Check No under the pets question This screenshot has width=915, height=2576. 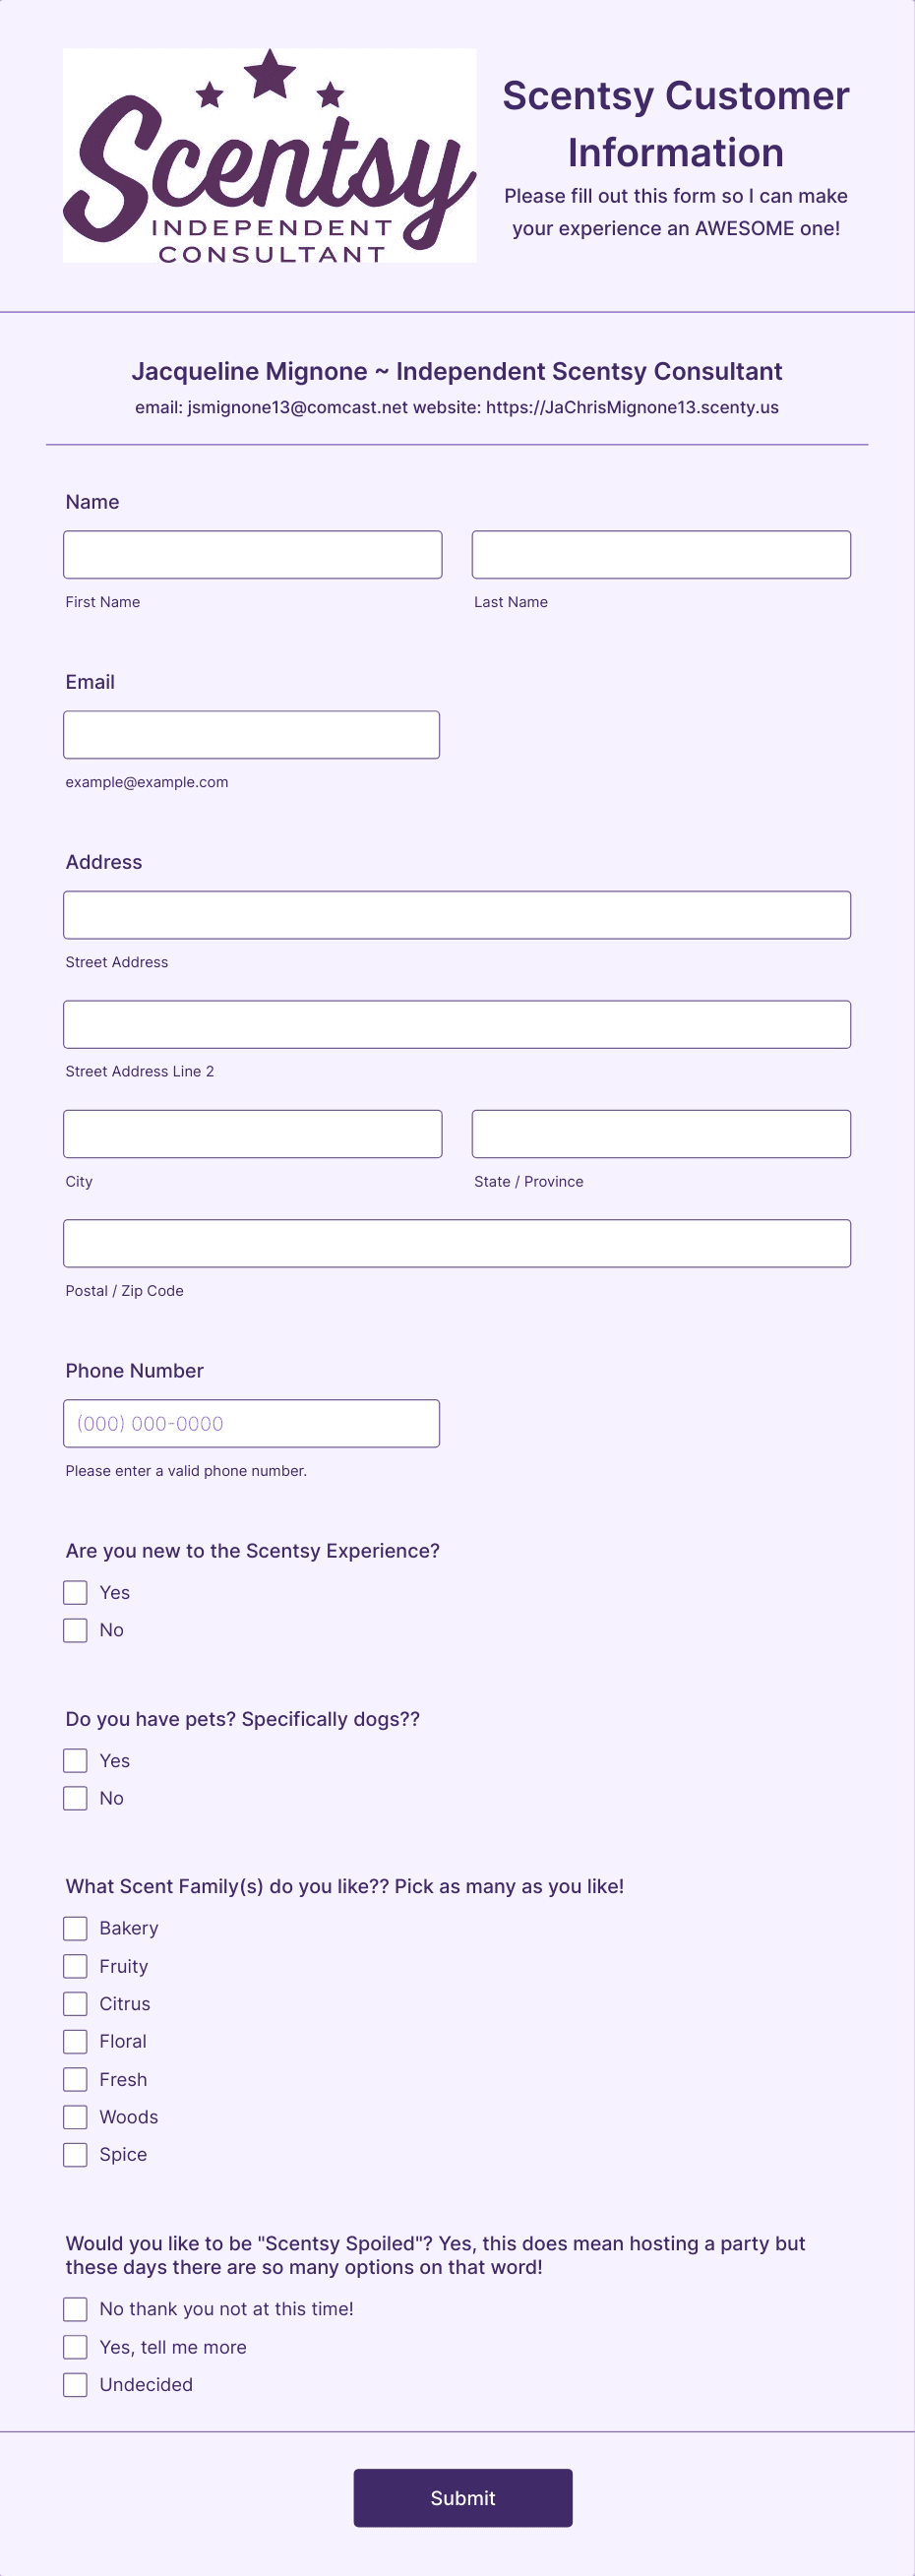tap(75, 1798)
